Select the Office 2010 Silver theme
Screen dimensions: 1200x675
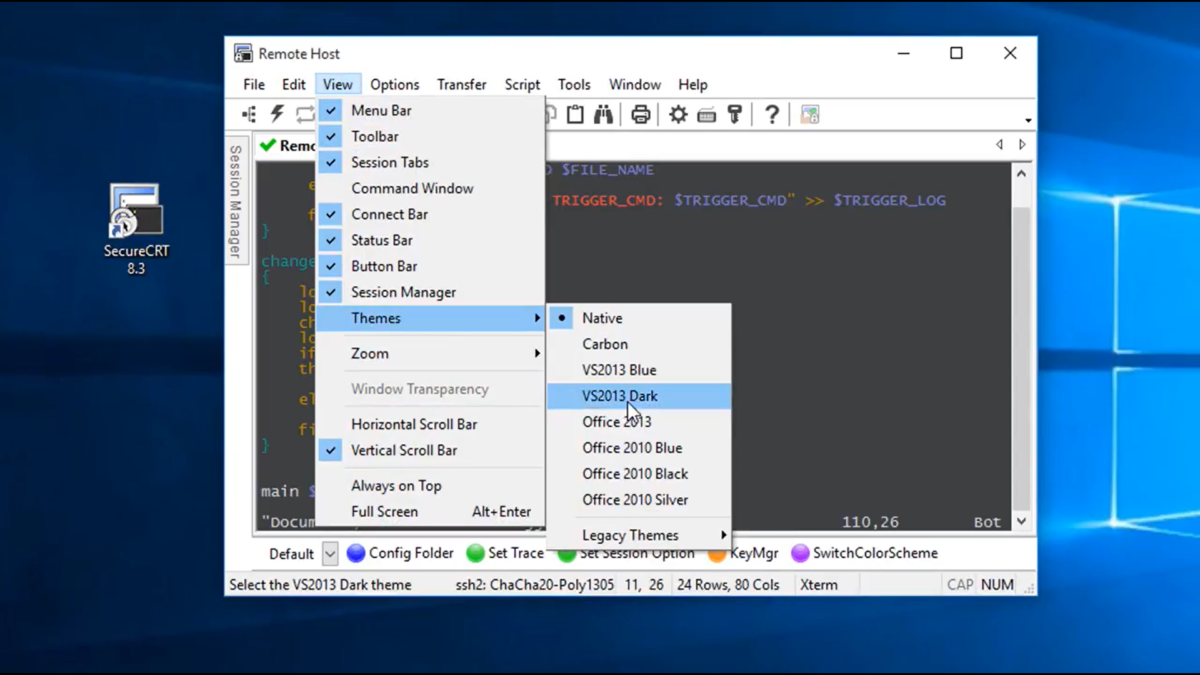coord(639,500)
